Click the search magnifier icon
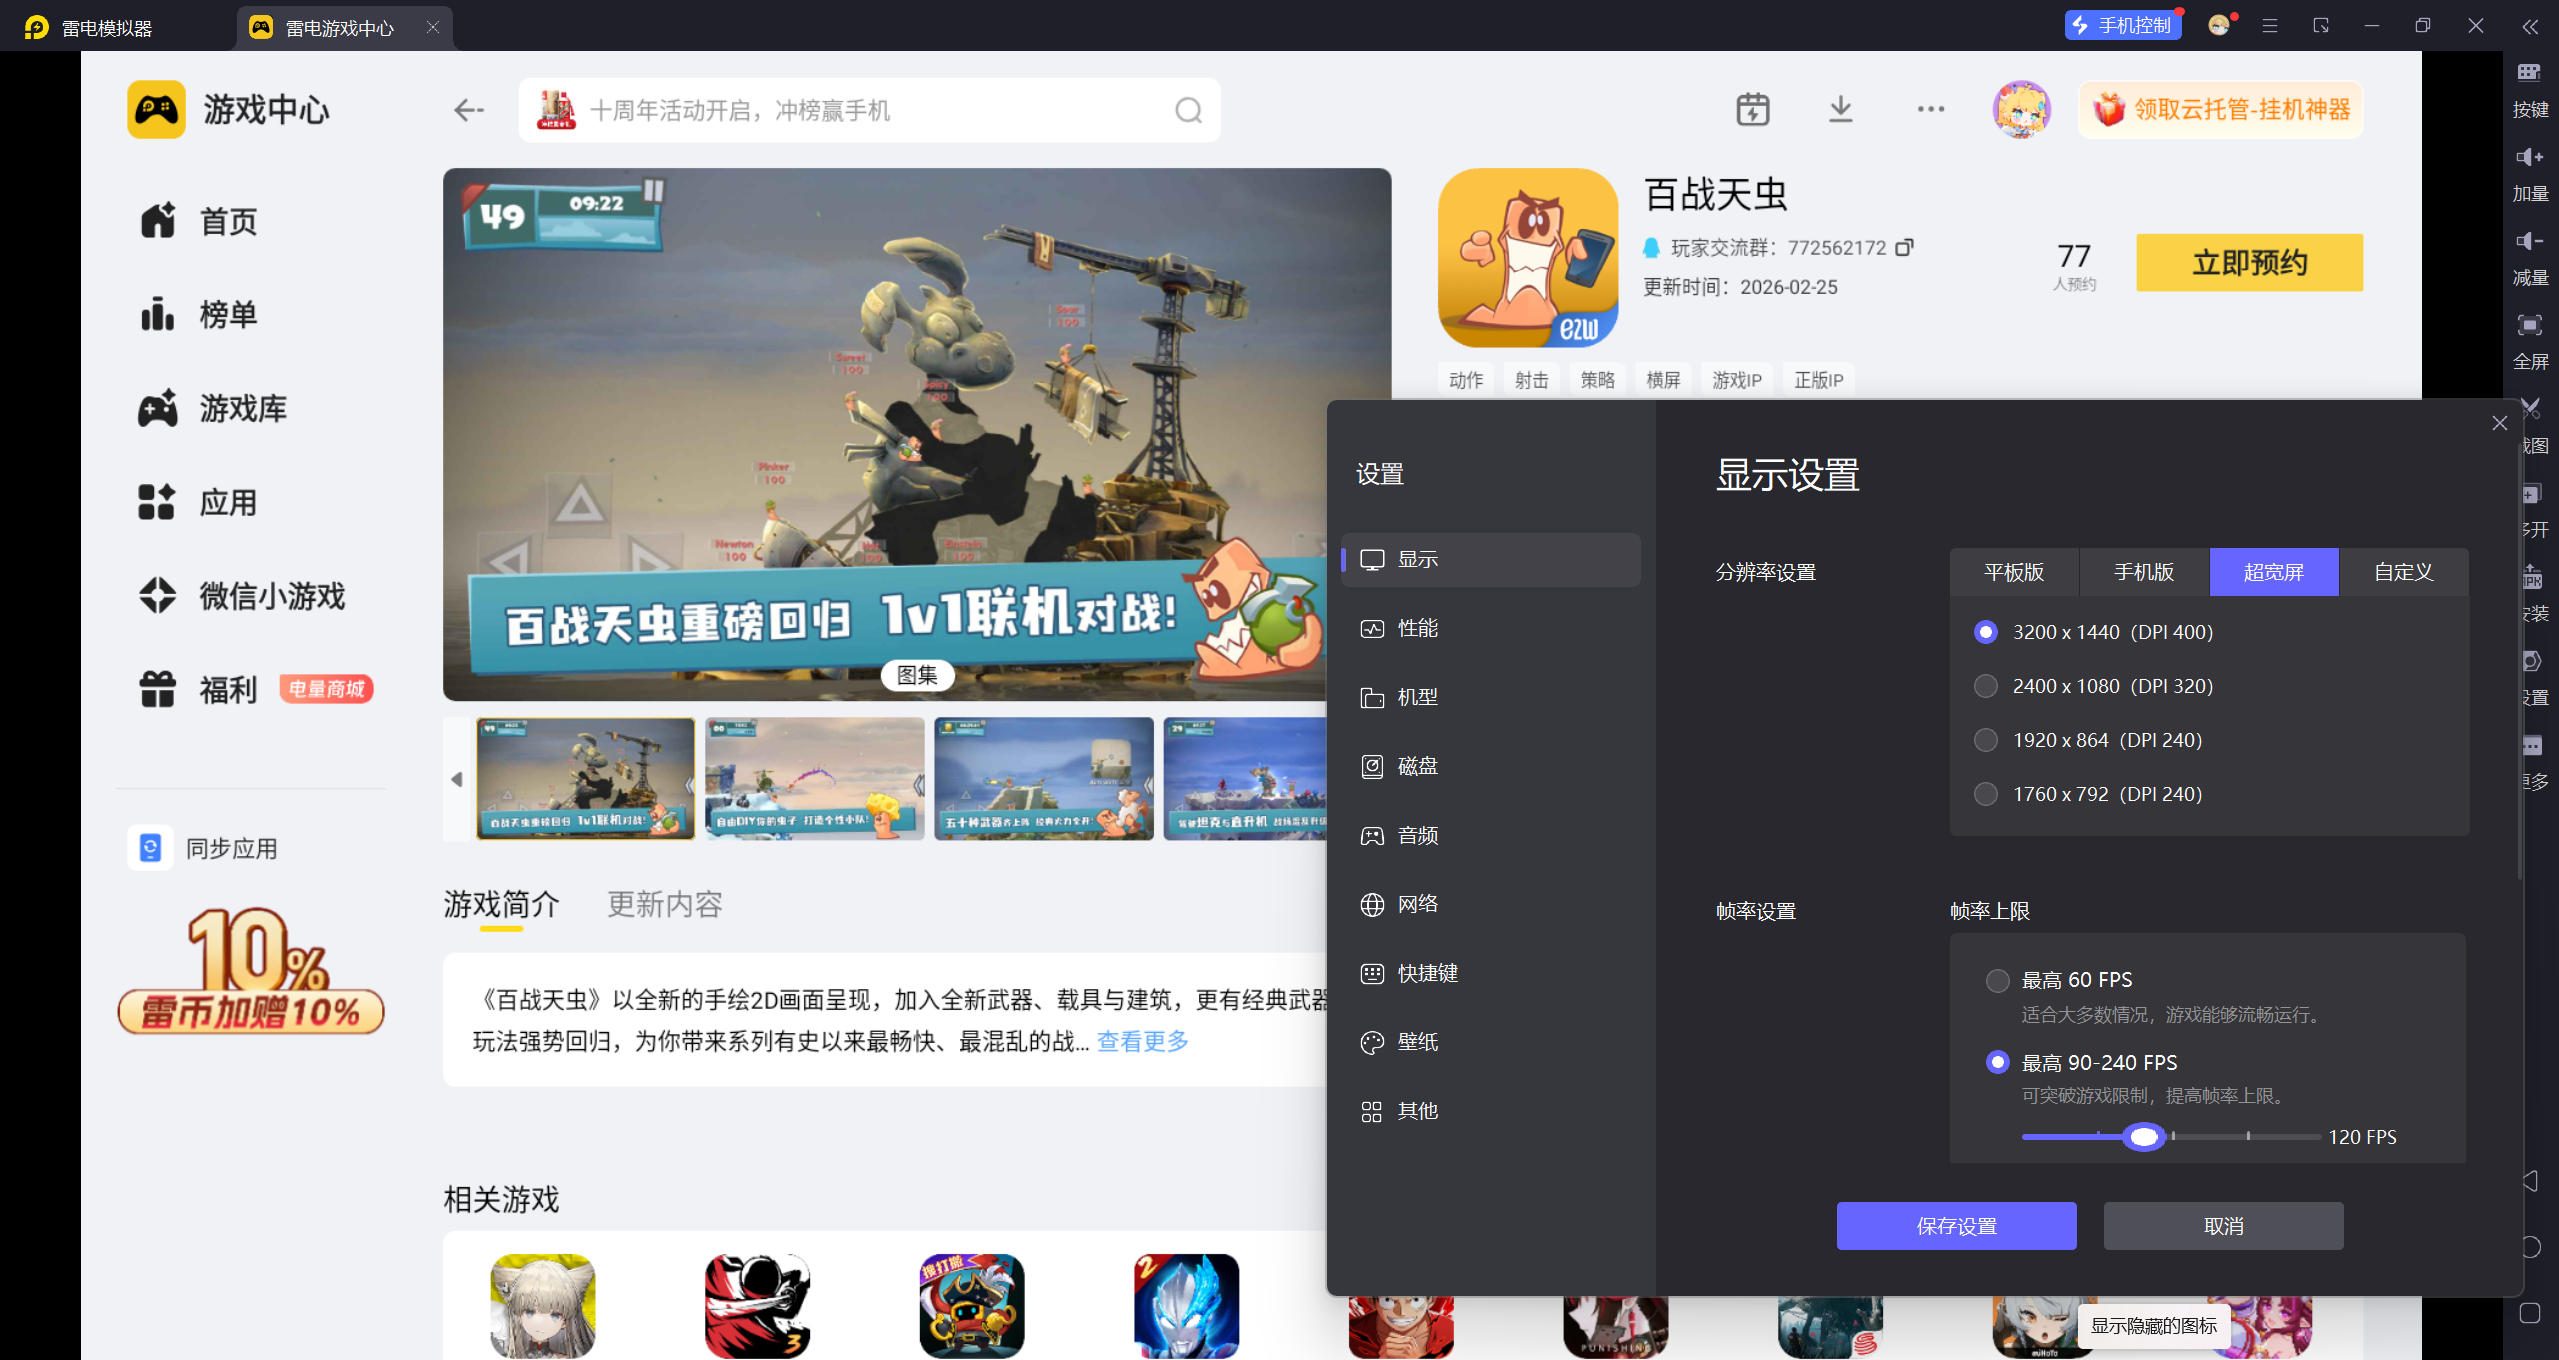The height and width of the screenshot is (1360, 2559). click(x=1188, y=110)
